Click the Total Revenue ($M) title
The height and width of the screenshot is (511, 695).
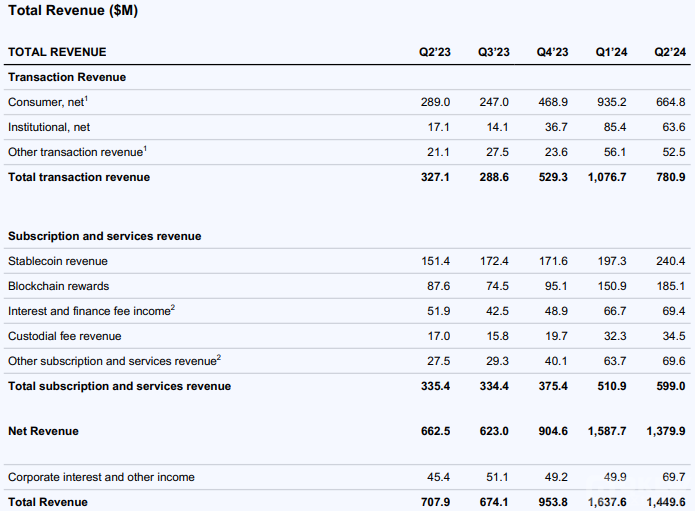click(x=74, y=11)
